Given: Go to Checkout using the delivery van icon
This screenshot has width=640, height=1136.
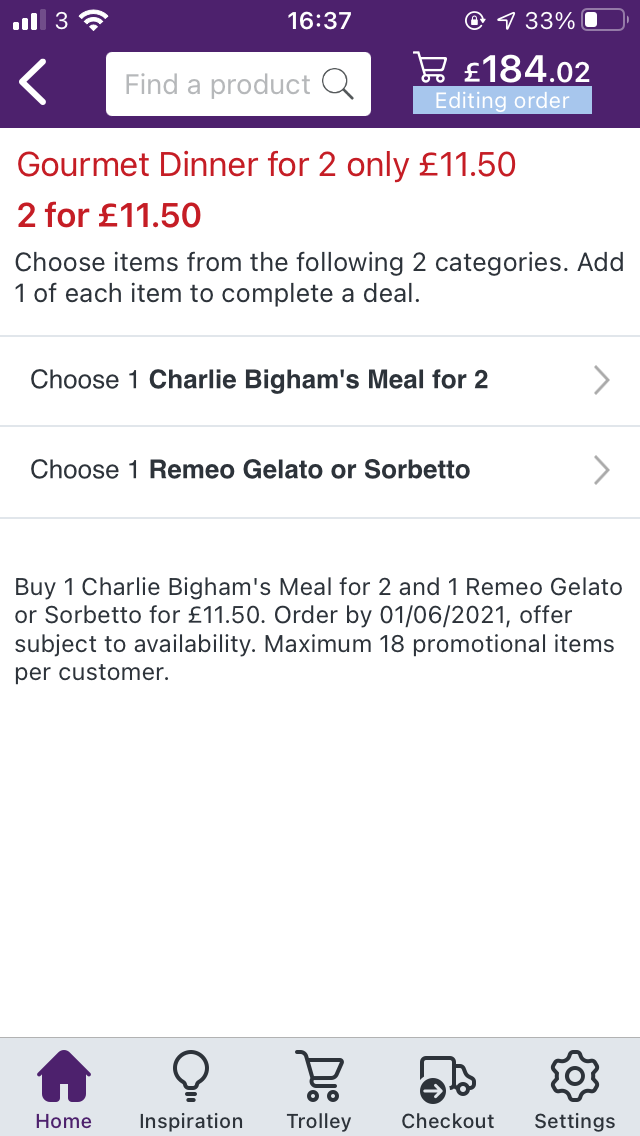Looking at the screenshot, I should point(447,1085).
